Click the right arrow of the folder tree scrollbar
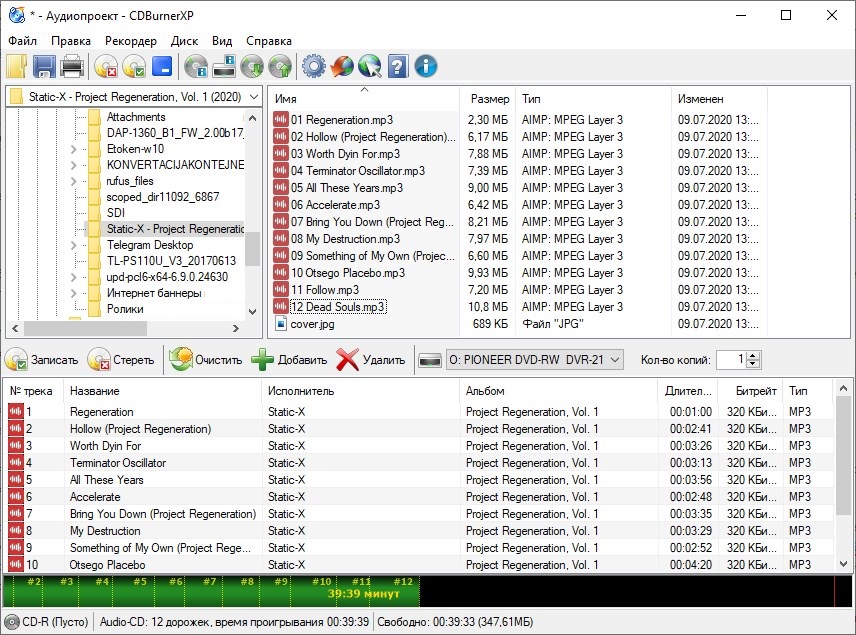Image resolution: width=856 pixels, height=635 pixels. pos(236,328)
